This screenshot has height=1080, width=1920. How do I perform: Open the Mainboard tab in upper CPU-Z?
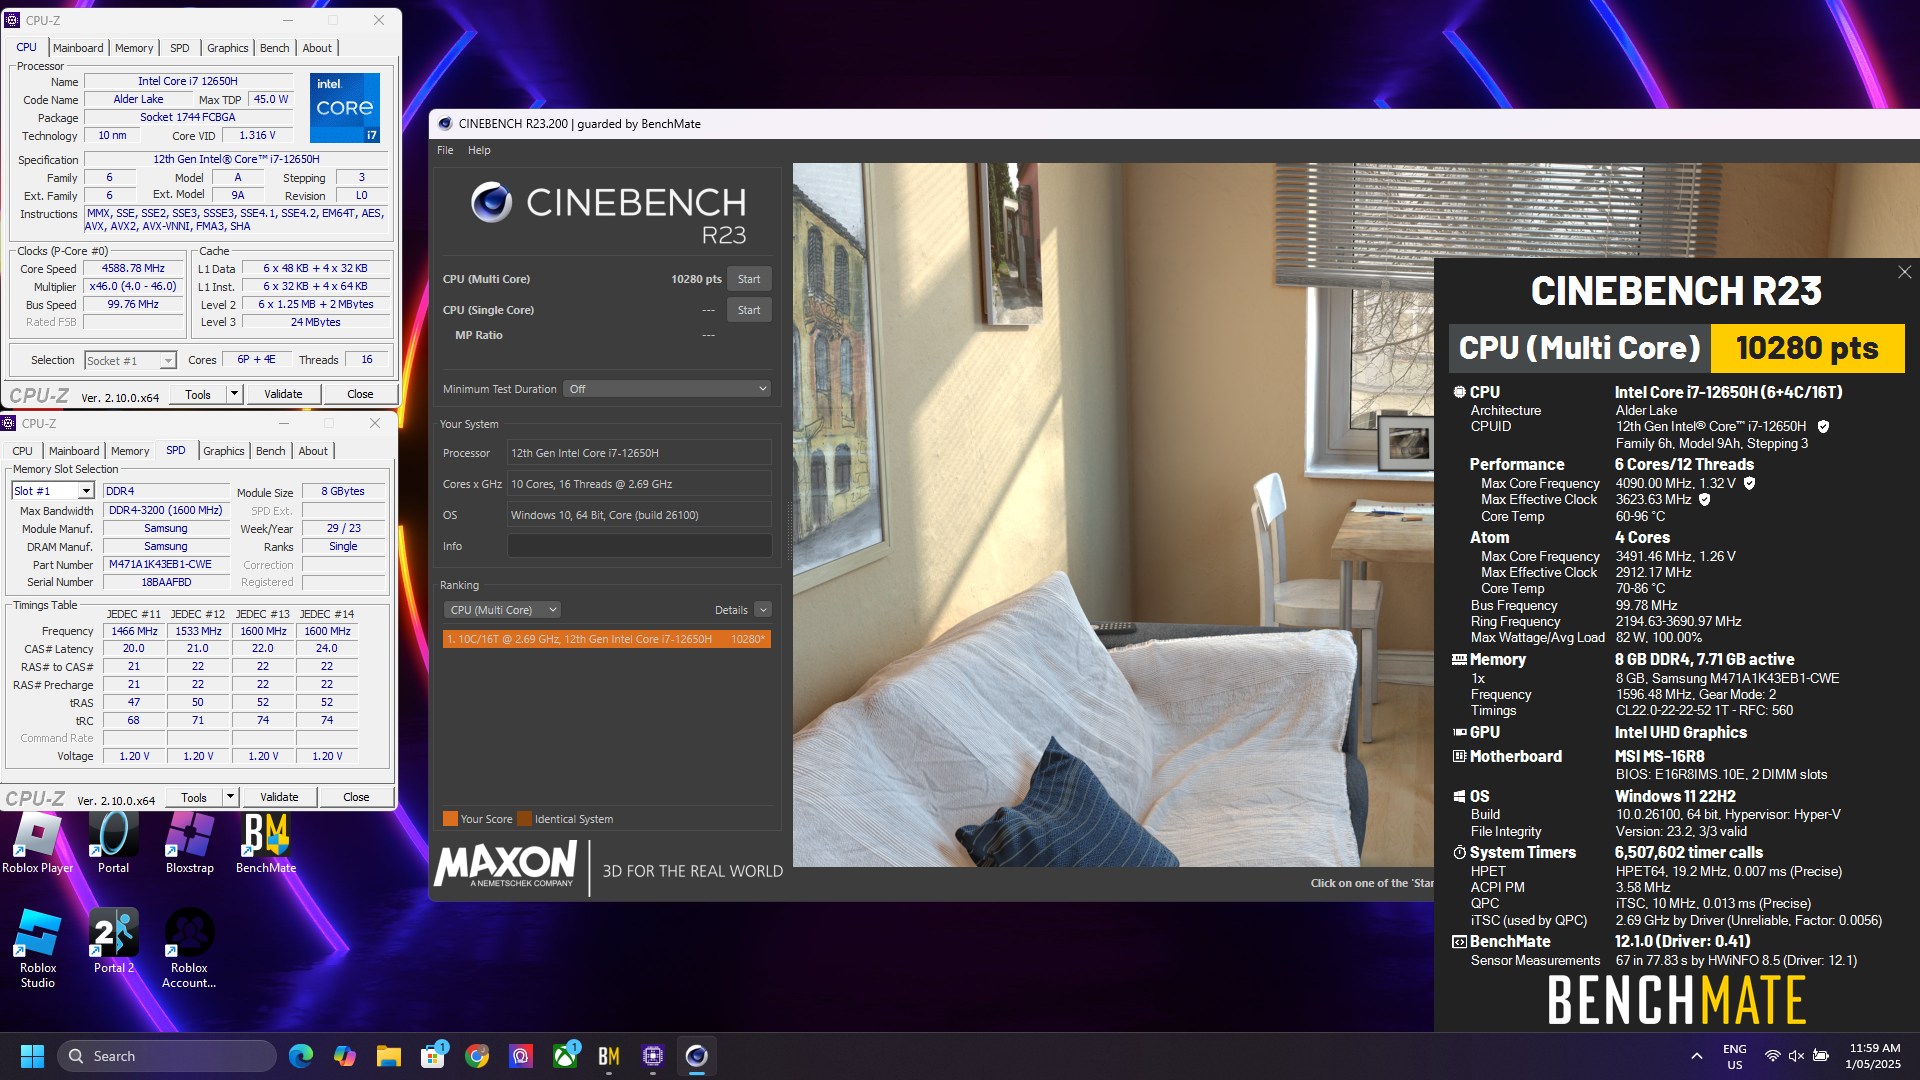click(78, 48)
